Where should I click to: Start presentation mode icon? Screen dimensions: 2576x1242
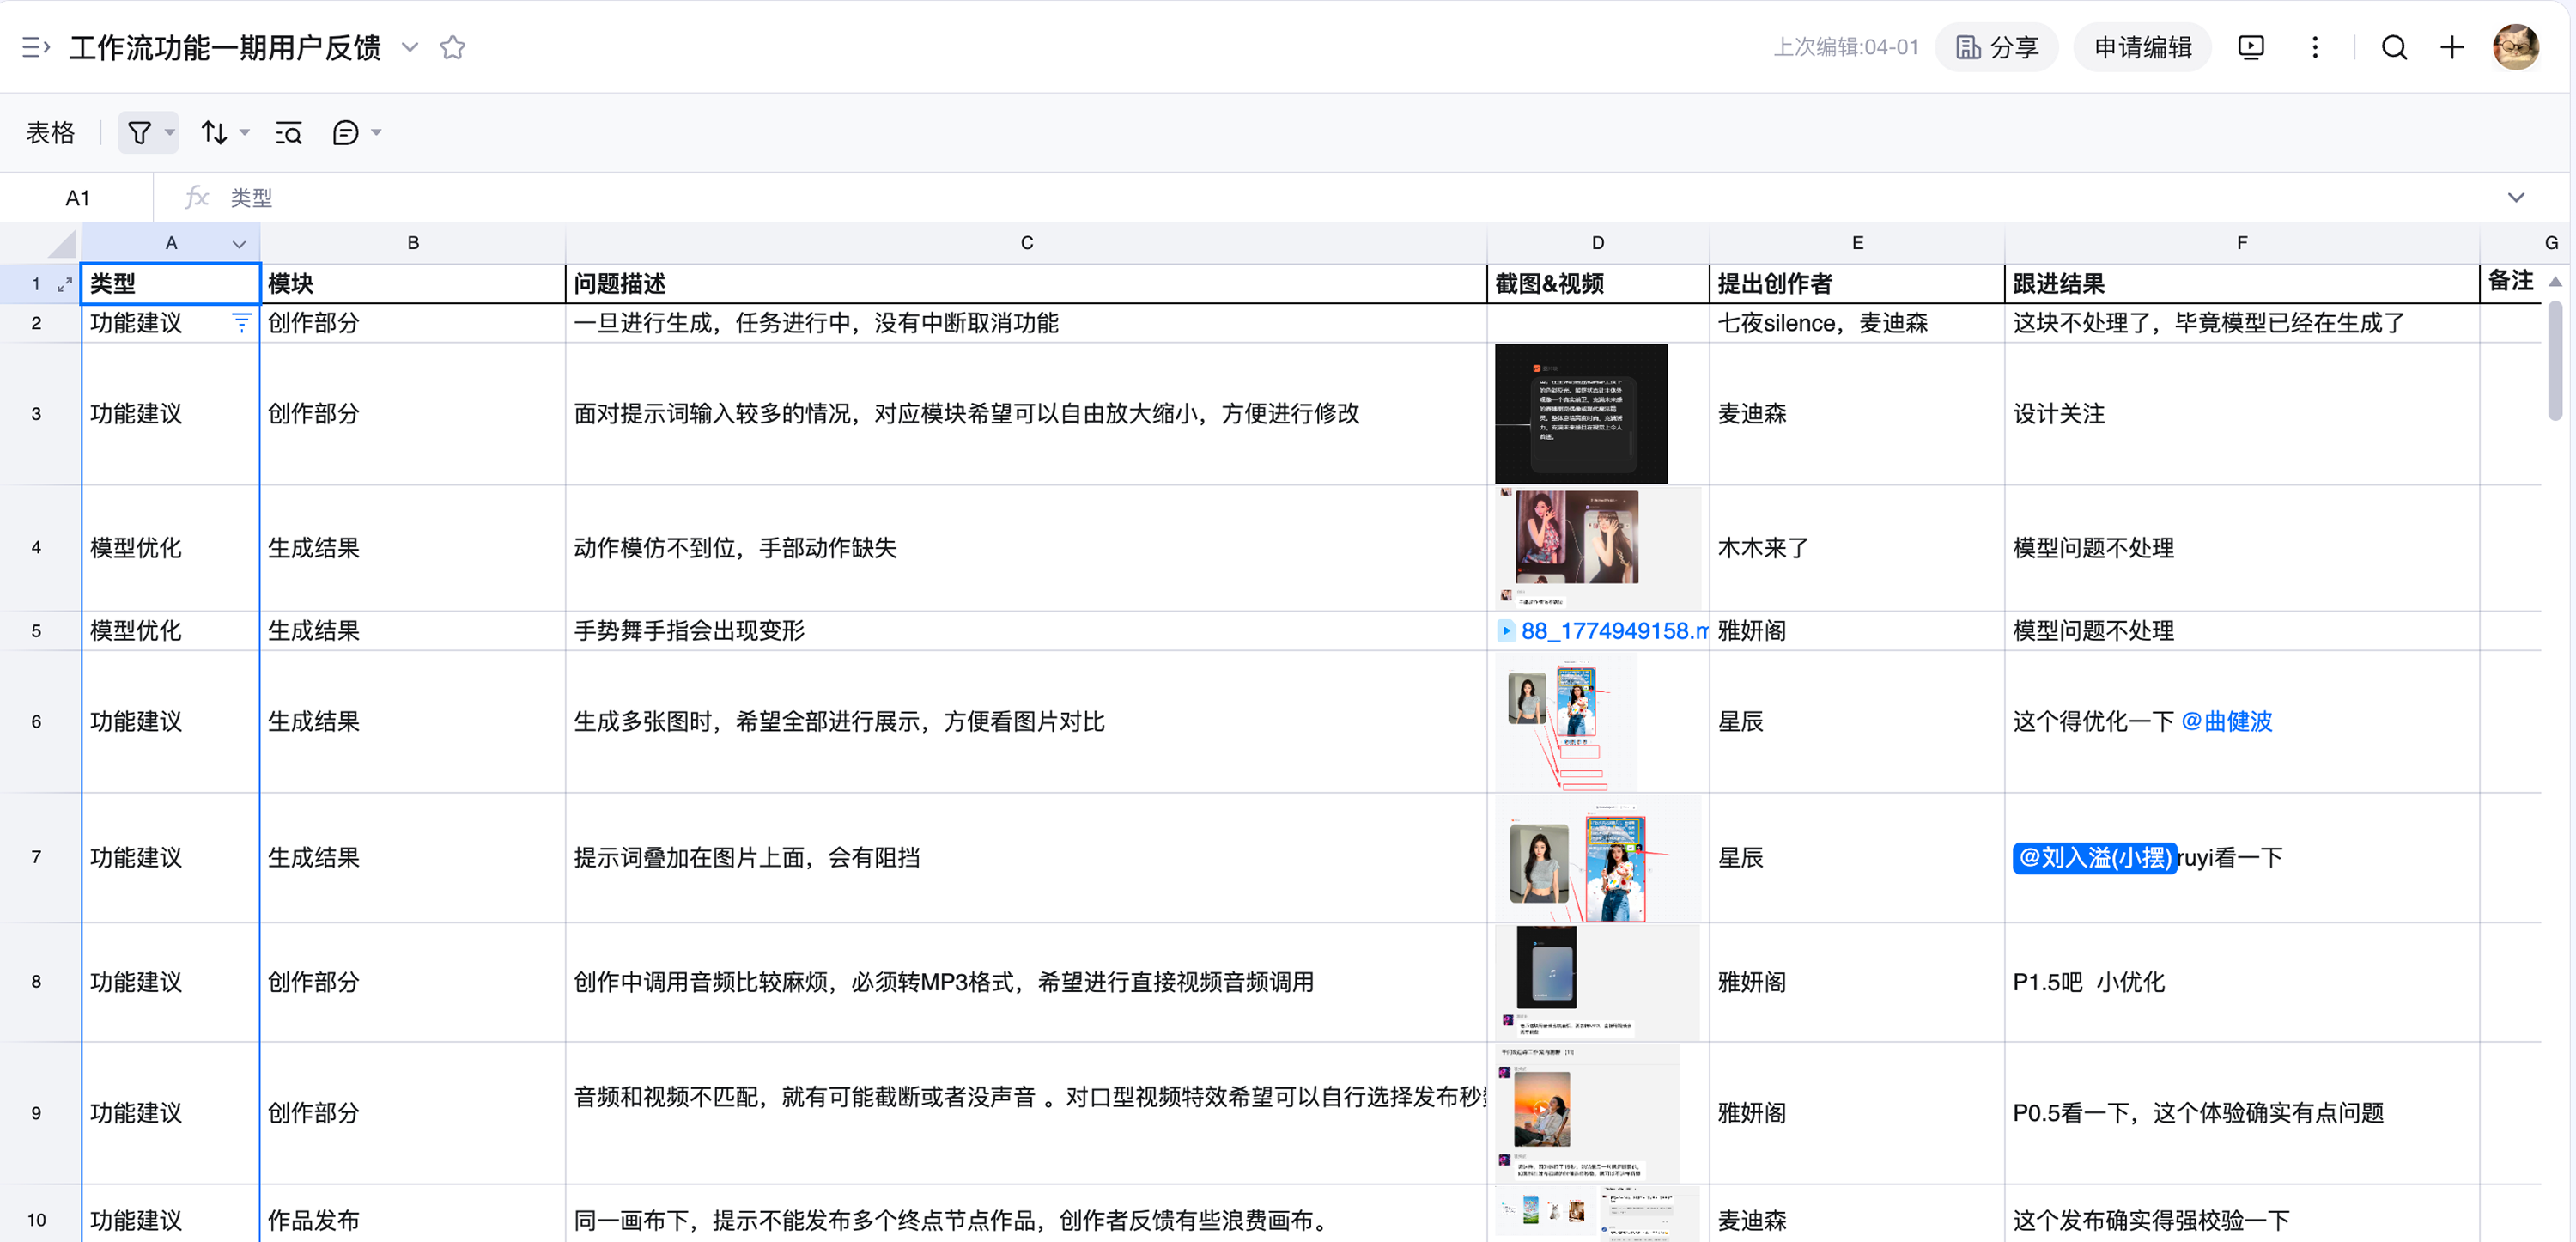[x=2251, y=47]
